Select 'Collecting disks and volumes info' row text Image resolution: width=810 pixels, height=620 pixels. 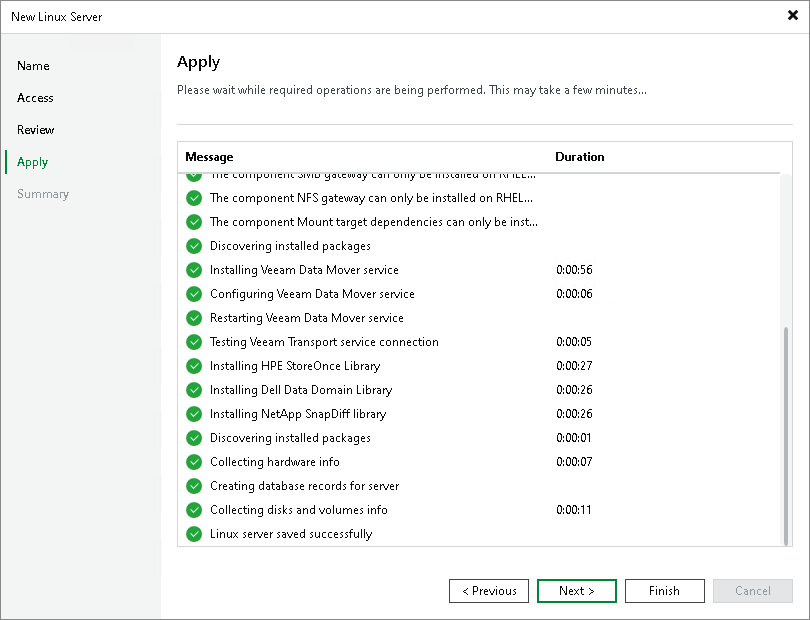pyautogui.click(x=299, y=510)
